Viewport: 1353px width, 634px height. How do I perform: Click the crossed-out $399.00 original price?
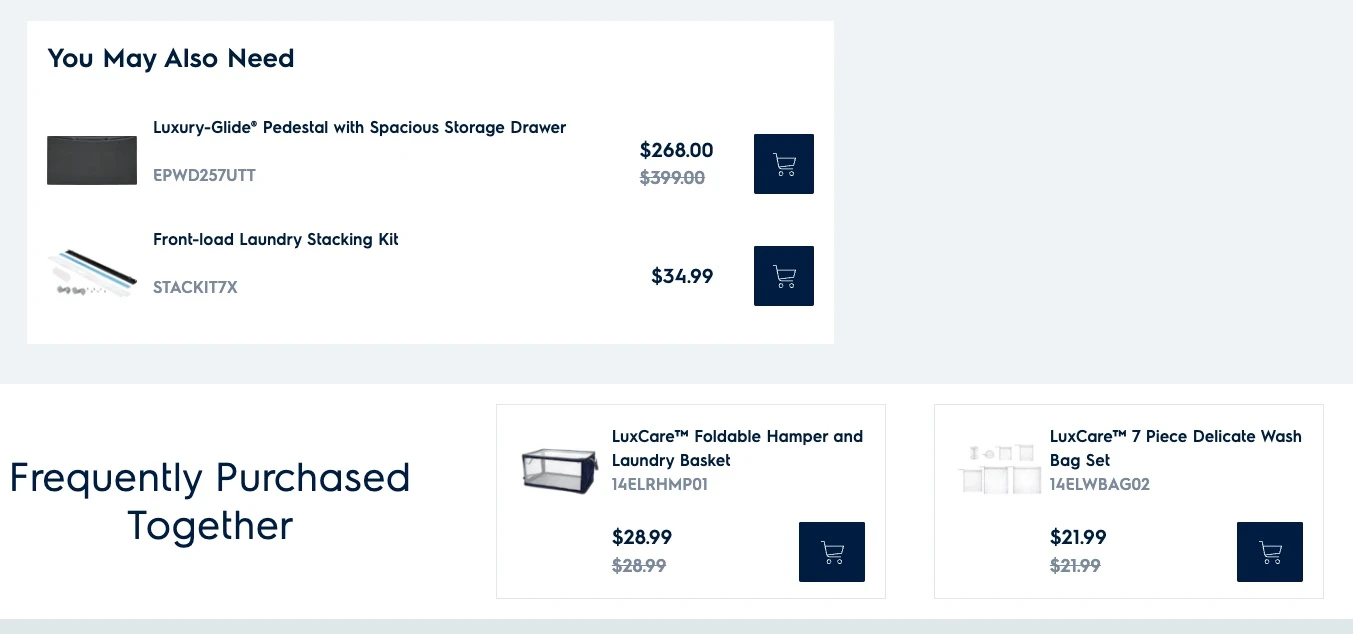pos(672,178)
